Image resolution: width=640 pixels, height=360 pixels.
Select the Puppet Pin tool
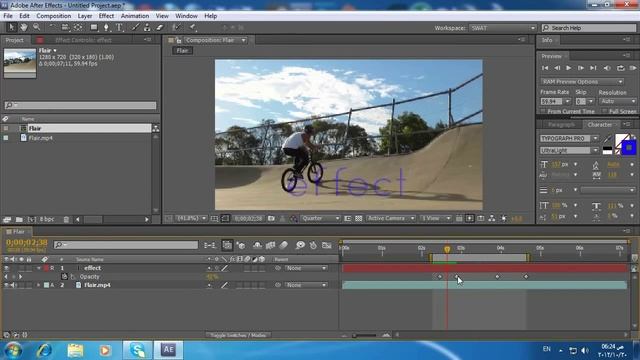point(193,27)
